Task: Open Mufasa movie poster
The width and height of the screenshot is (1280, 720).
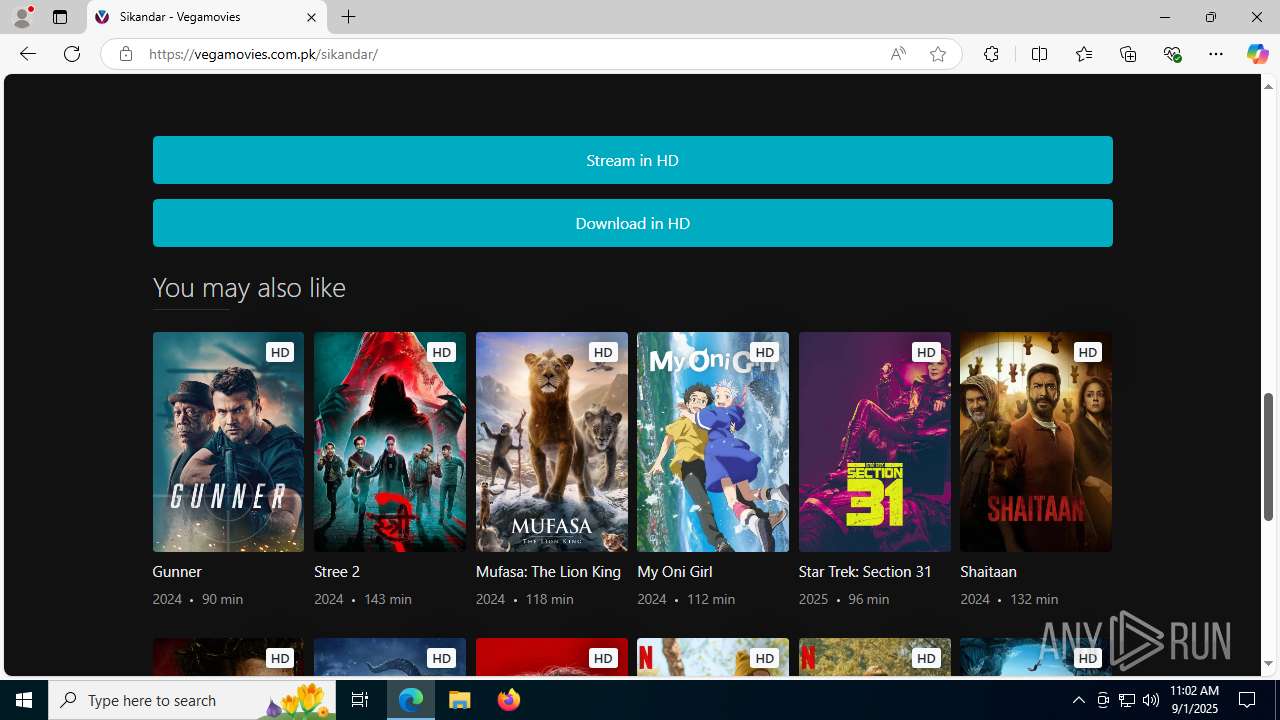Action: pos(552,442)
